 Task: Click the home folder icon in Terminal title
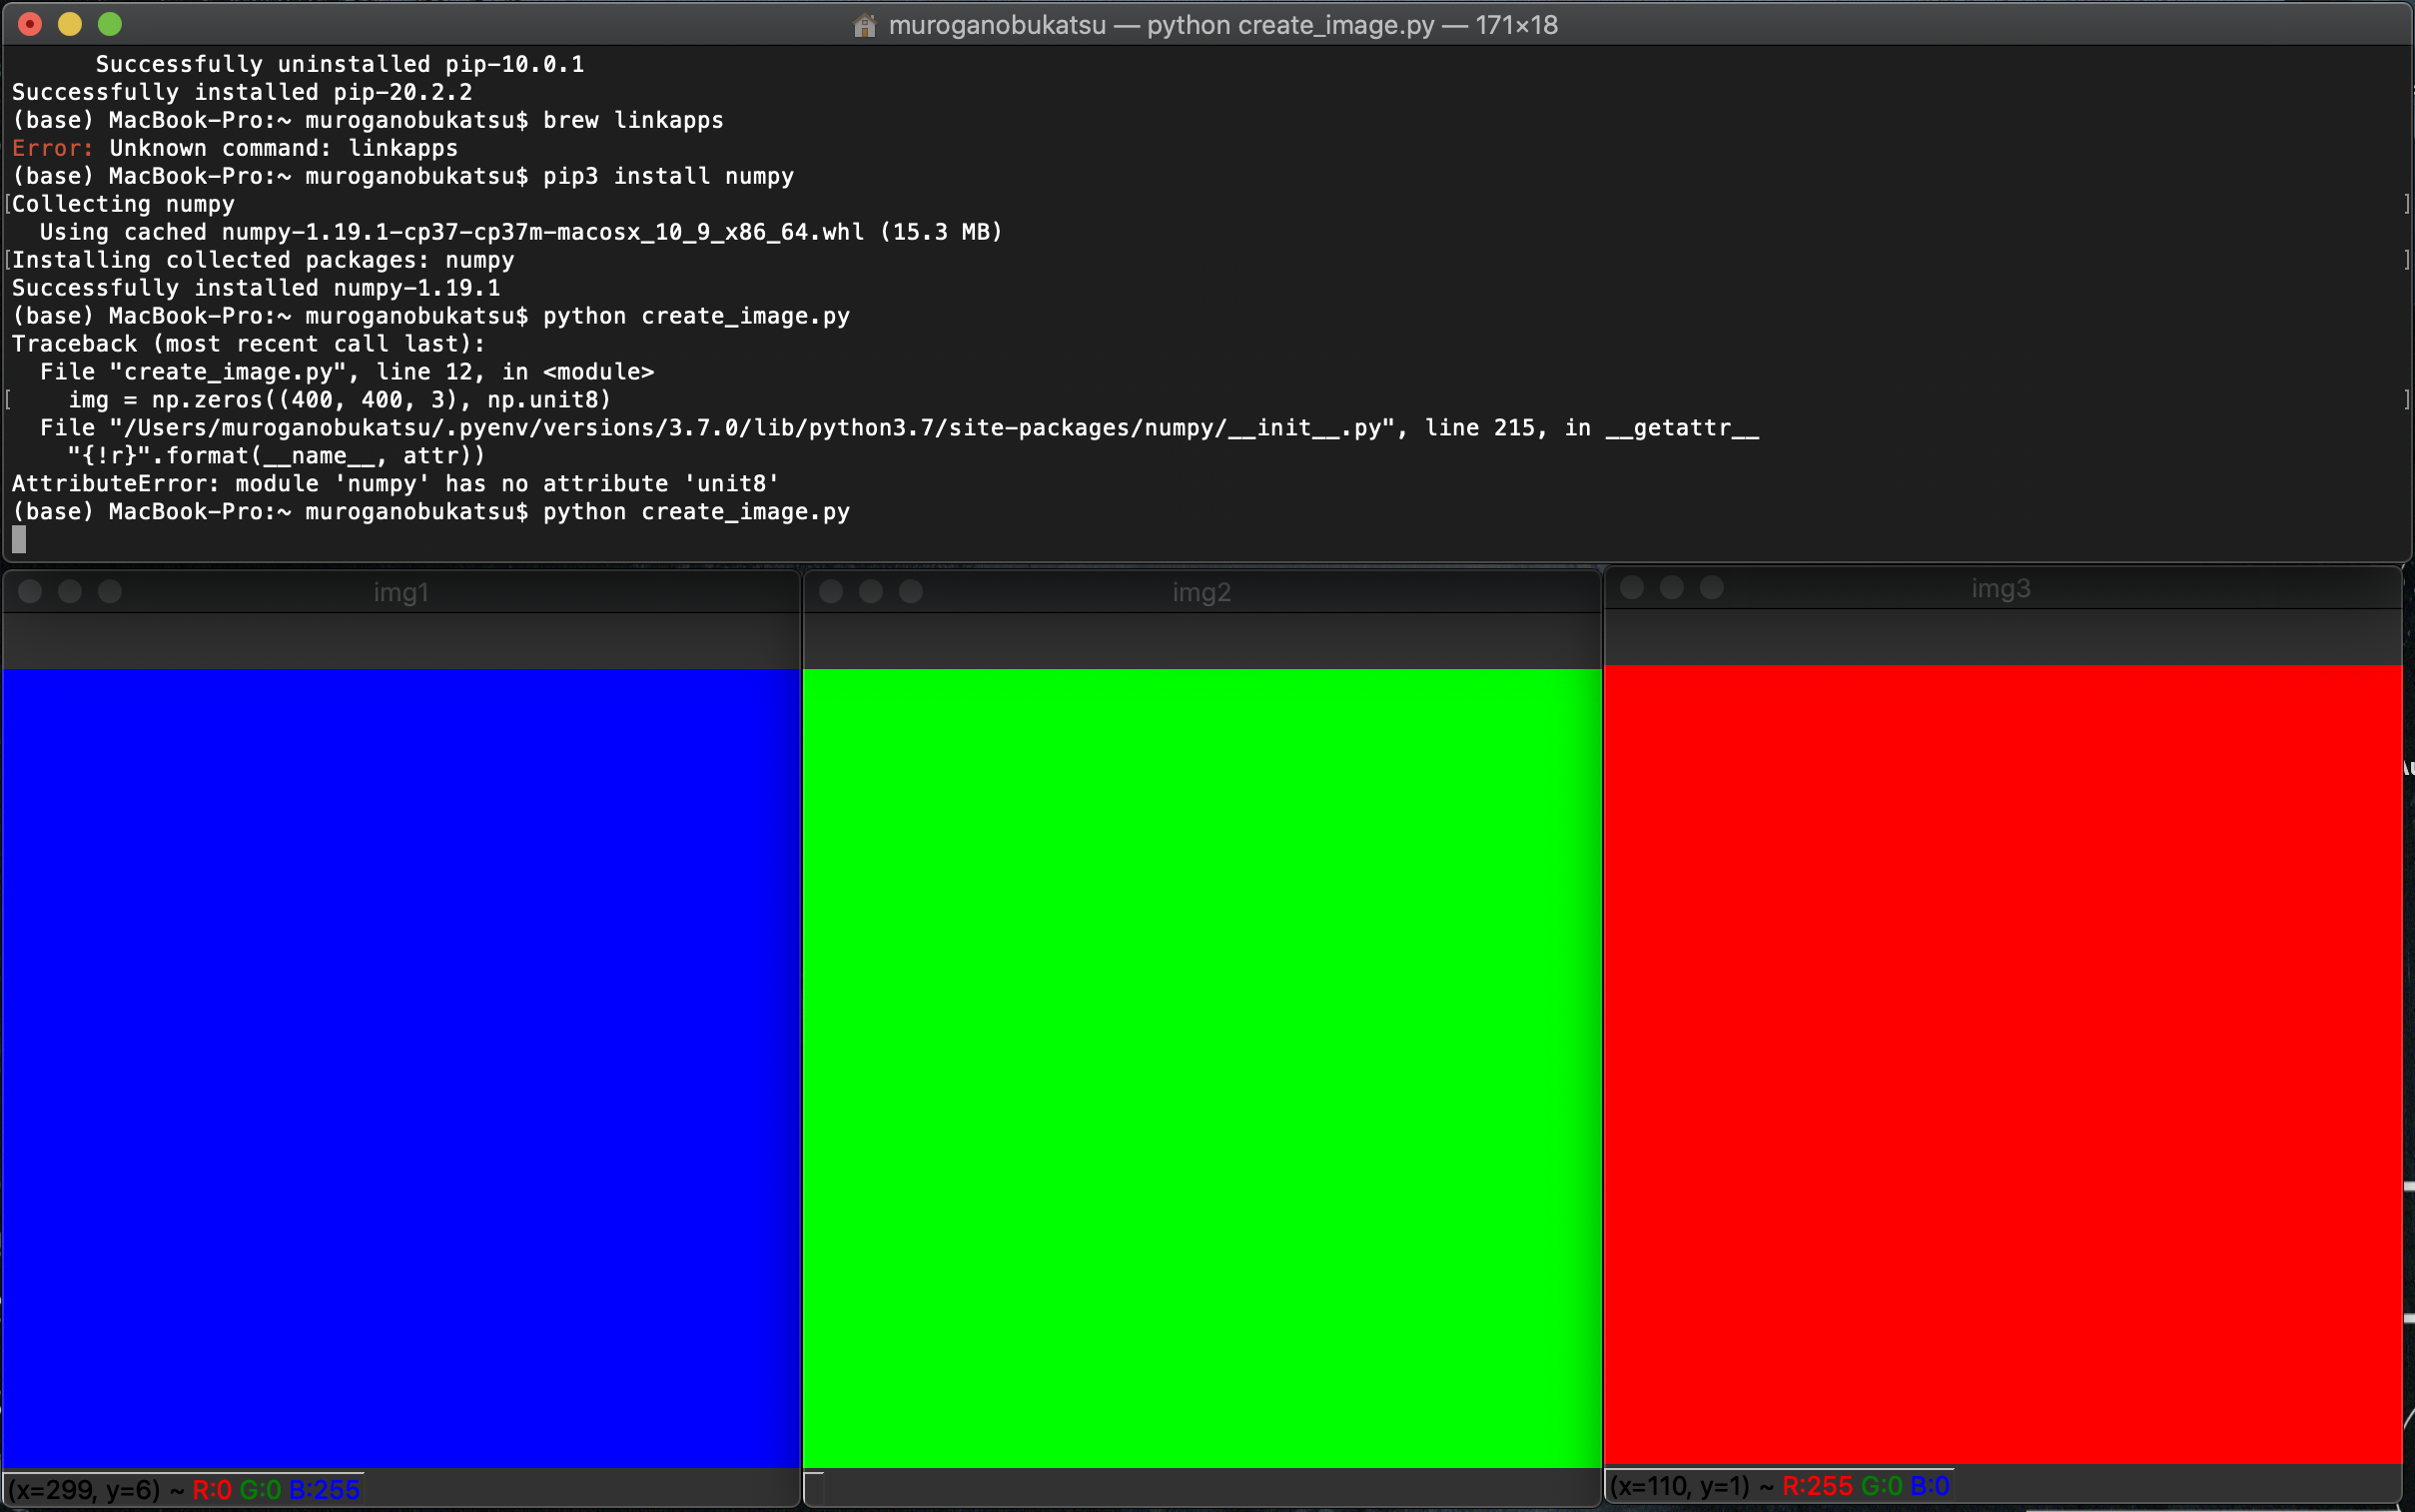(865, 25)
